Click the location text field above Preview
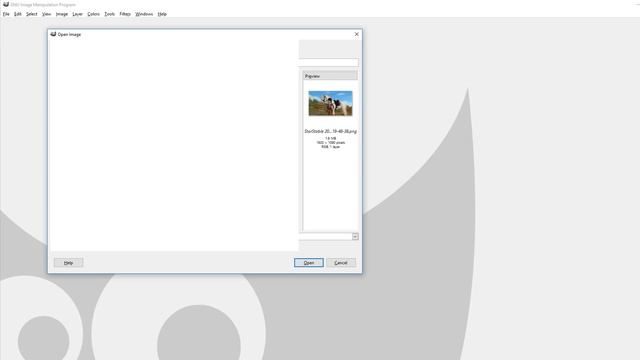Image resolution: width=640 pixels, height=360 pixels. coord(329,62)
